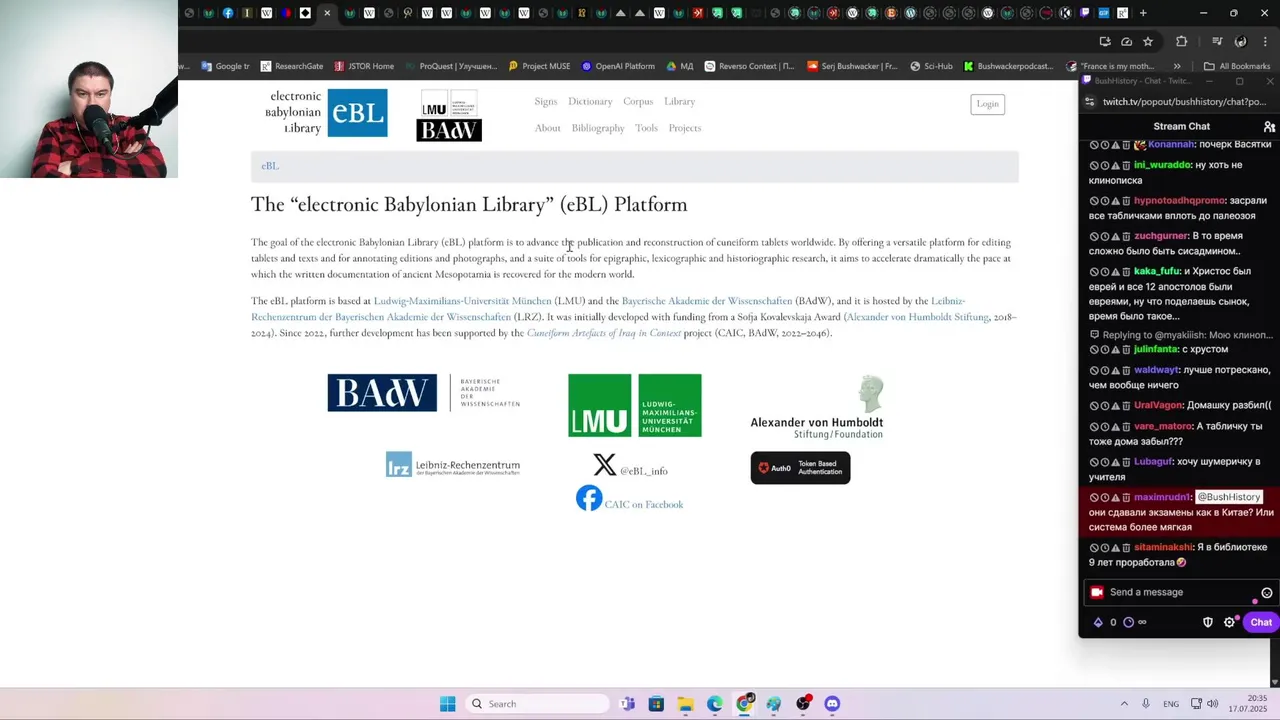
Task: Open the Bibliography page
Action: [598, 128]
